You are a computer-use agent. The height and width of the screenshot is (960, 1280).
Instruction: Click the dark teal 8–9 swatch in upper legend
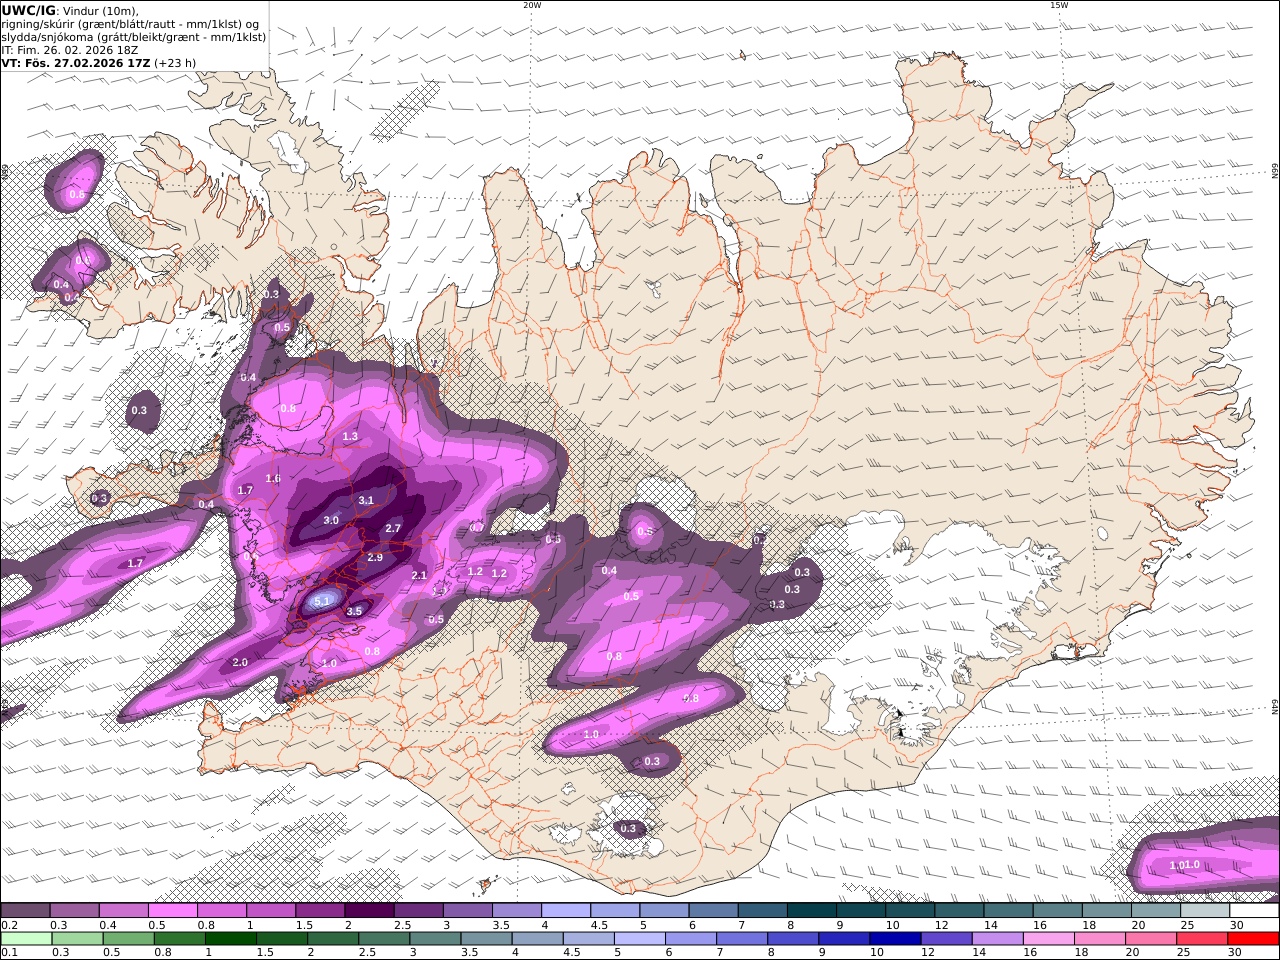tap(813, 911)
